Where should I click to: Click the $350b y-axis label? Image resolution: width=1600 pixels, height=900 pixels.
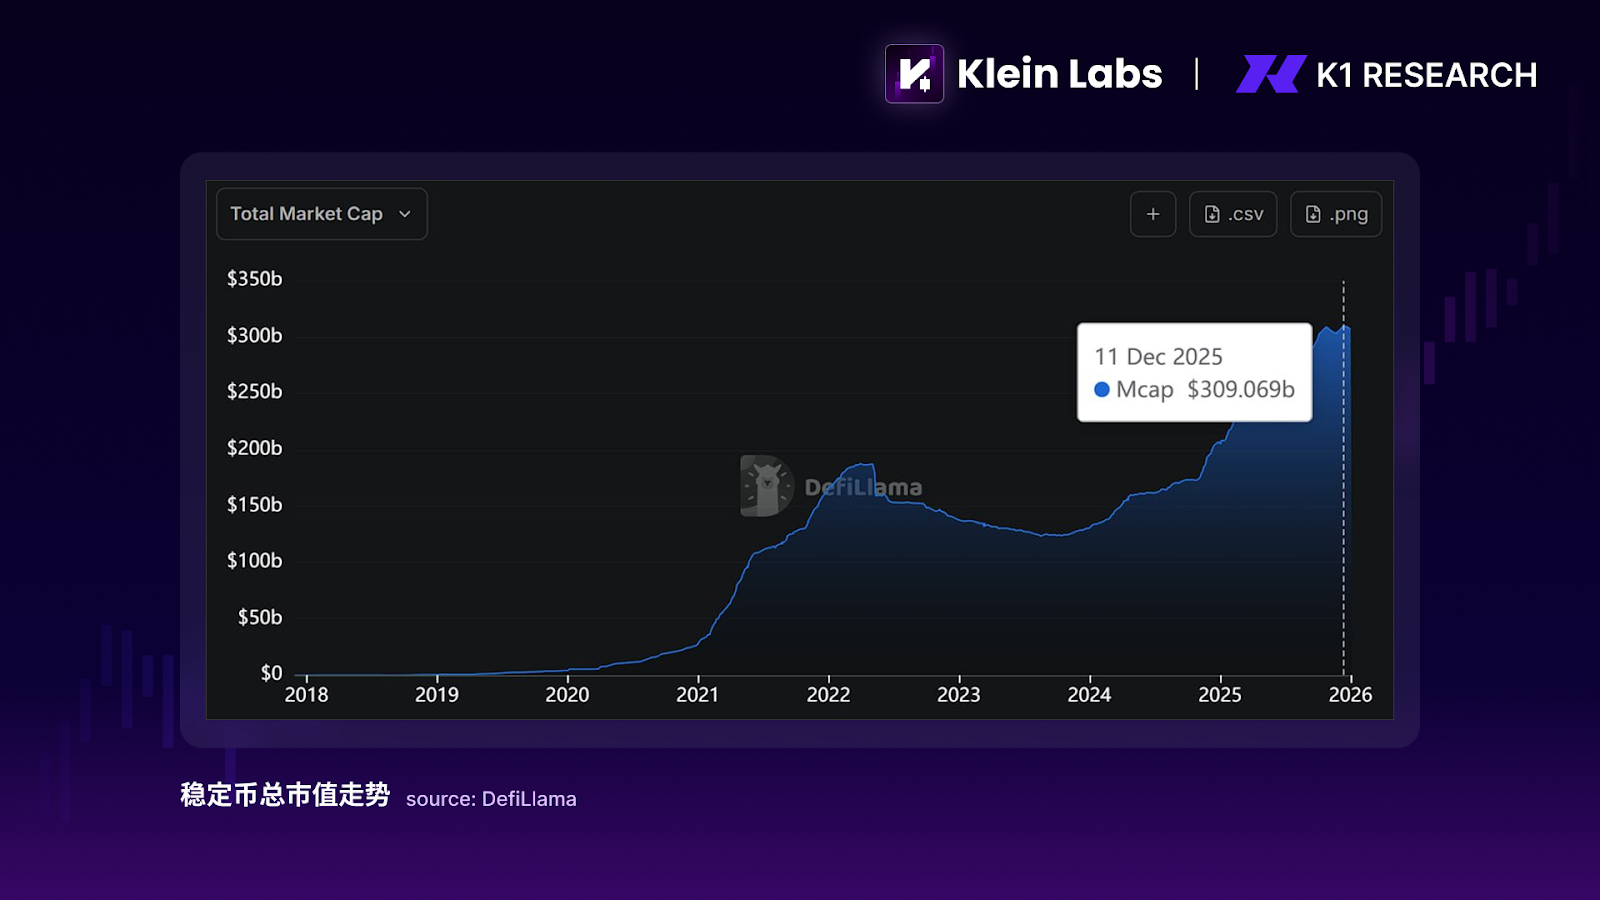click(x=254, y=279)
